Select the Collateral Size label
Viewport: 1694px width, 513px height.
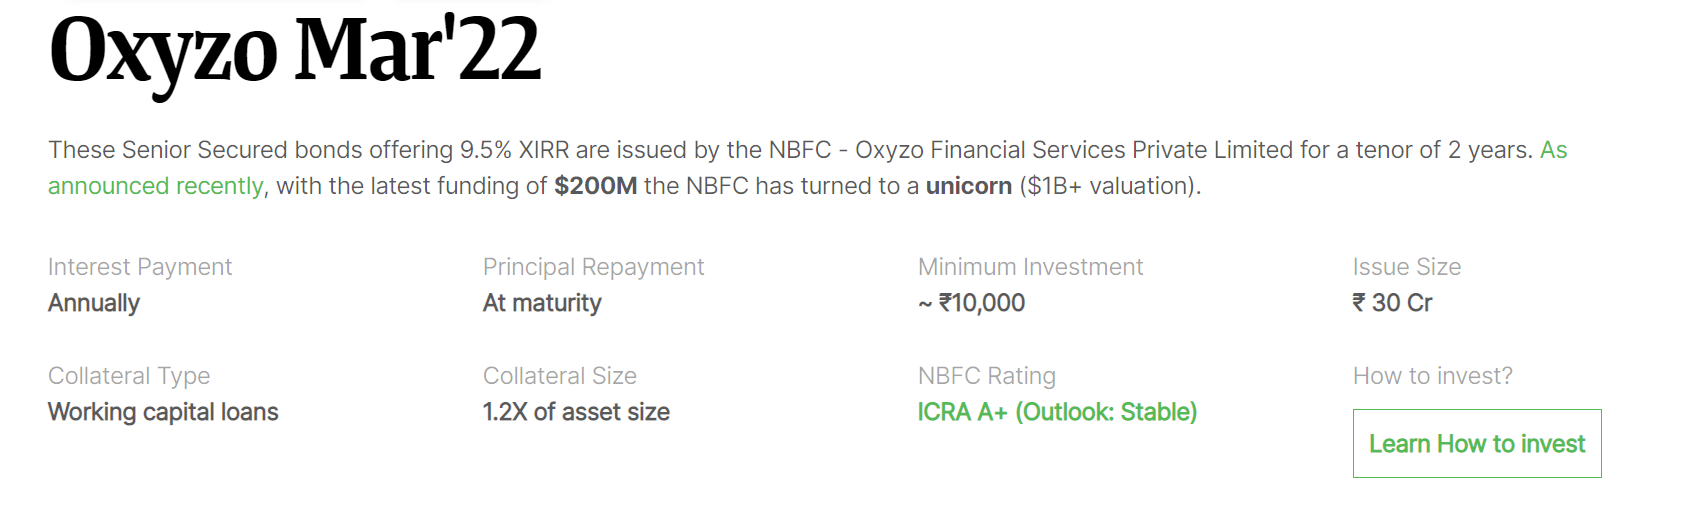pos(560,376)
